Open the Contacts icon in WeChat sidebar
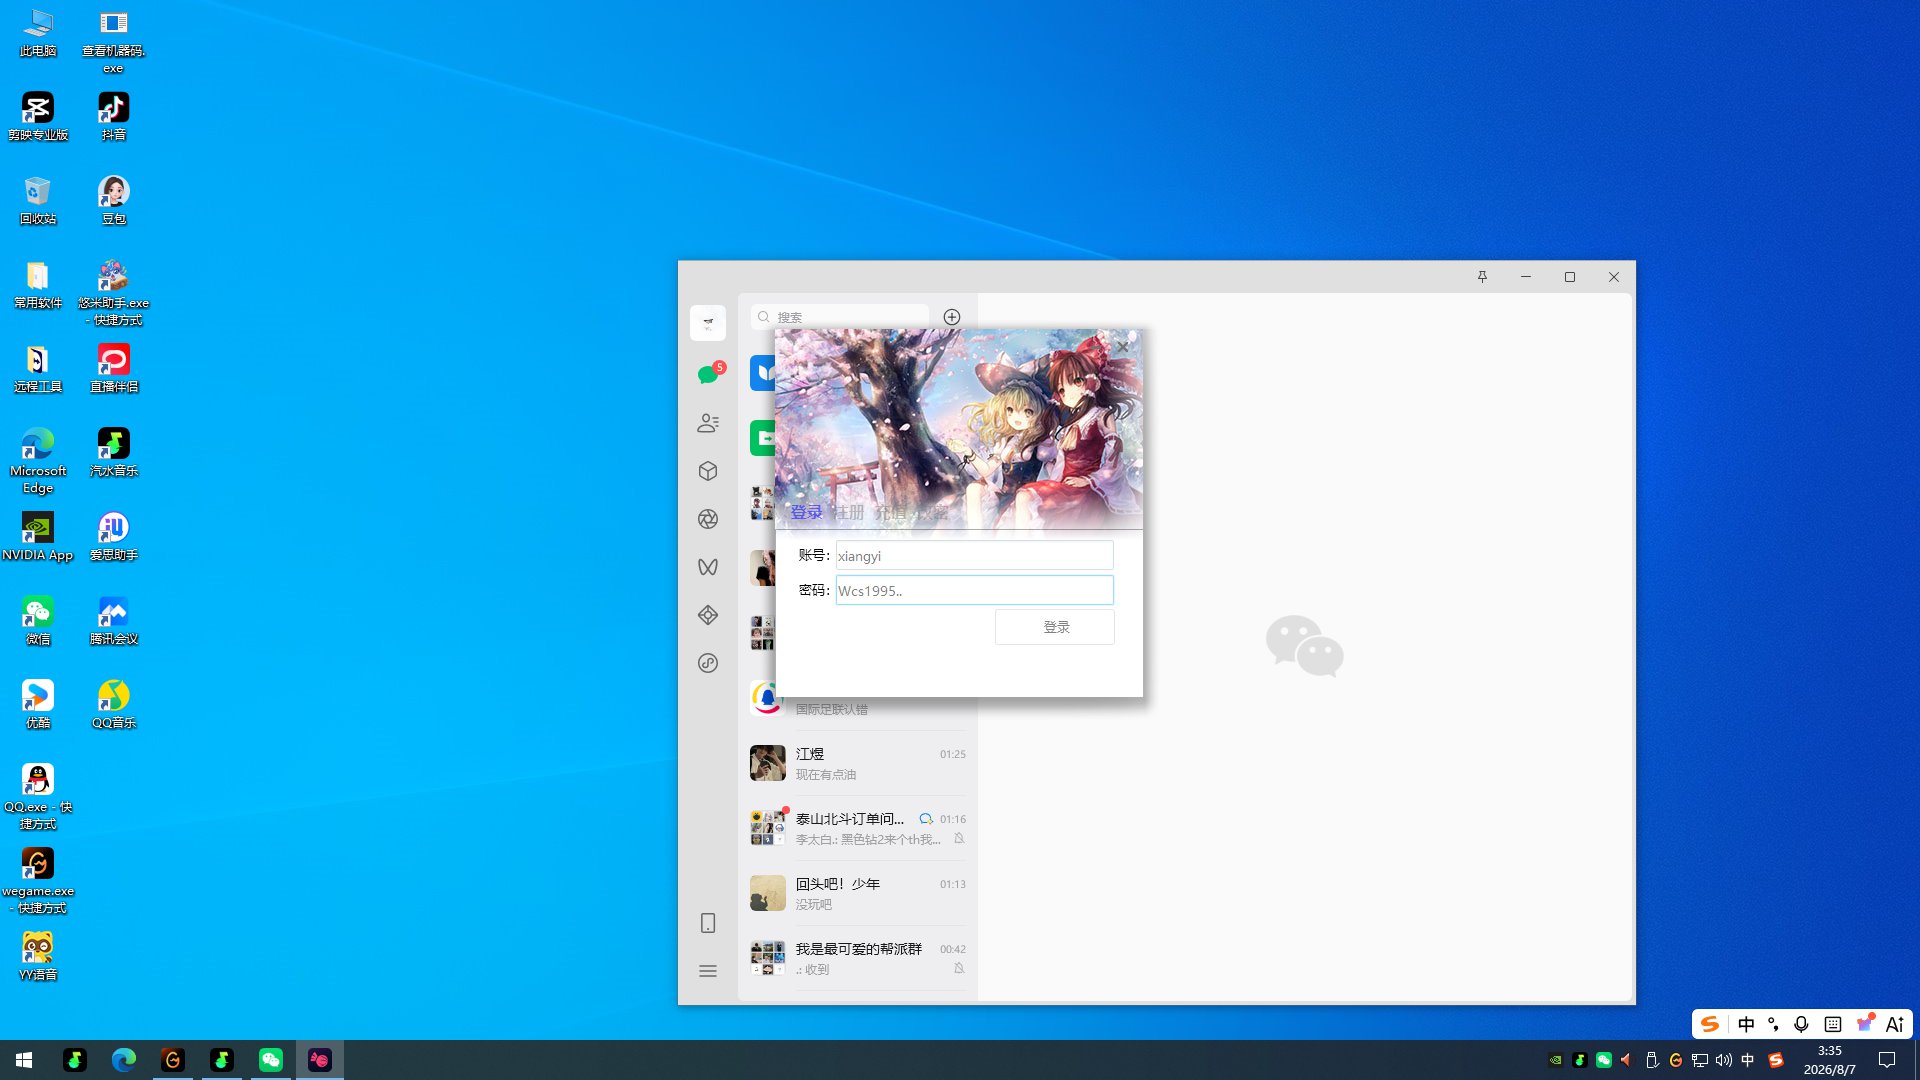 point(708,423)
